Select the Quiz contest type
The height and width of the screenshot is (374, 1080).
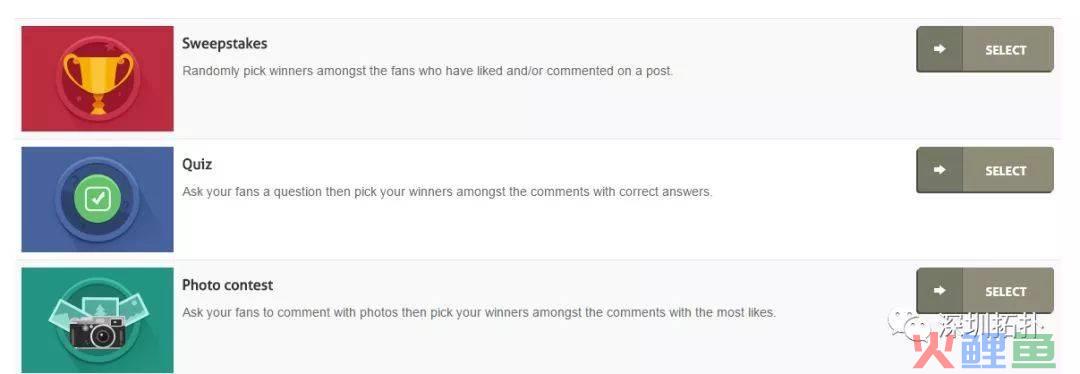pyautogui.click(x=985, y=170)
